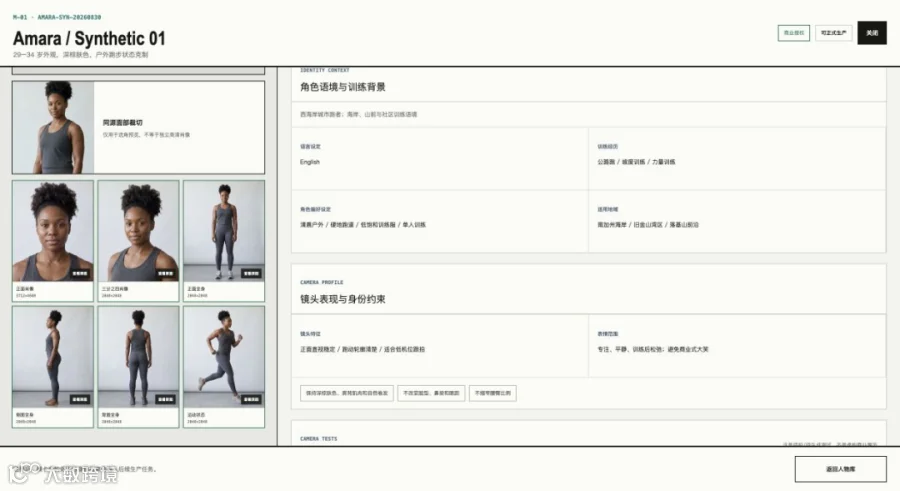900x491 pixels.
Task: Click the 同源面部裁切 card title text
Action: [x=122, y=122]
